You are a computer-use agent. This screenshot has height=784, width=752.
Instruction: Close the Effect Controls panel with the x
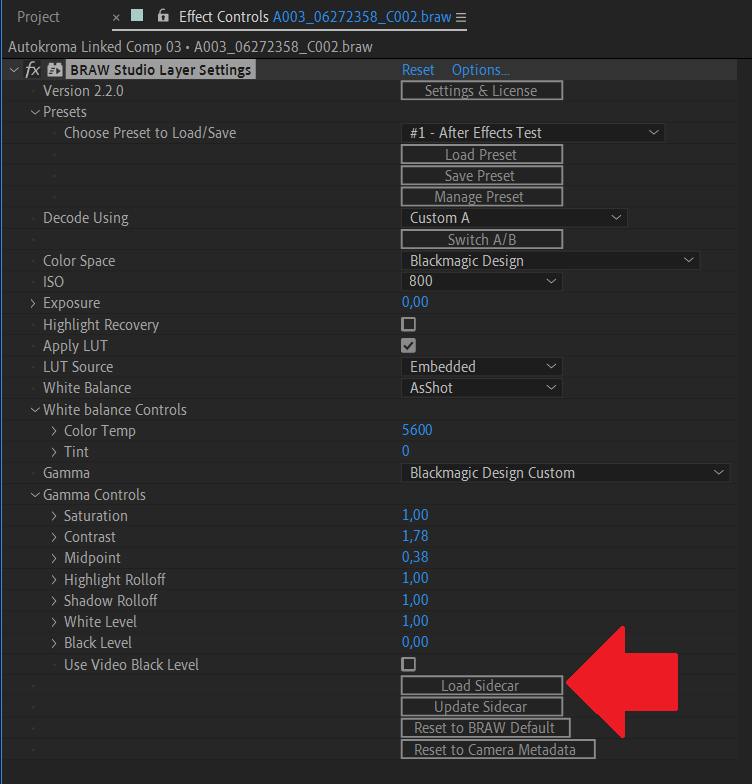116,18
